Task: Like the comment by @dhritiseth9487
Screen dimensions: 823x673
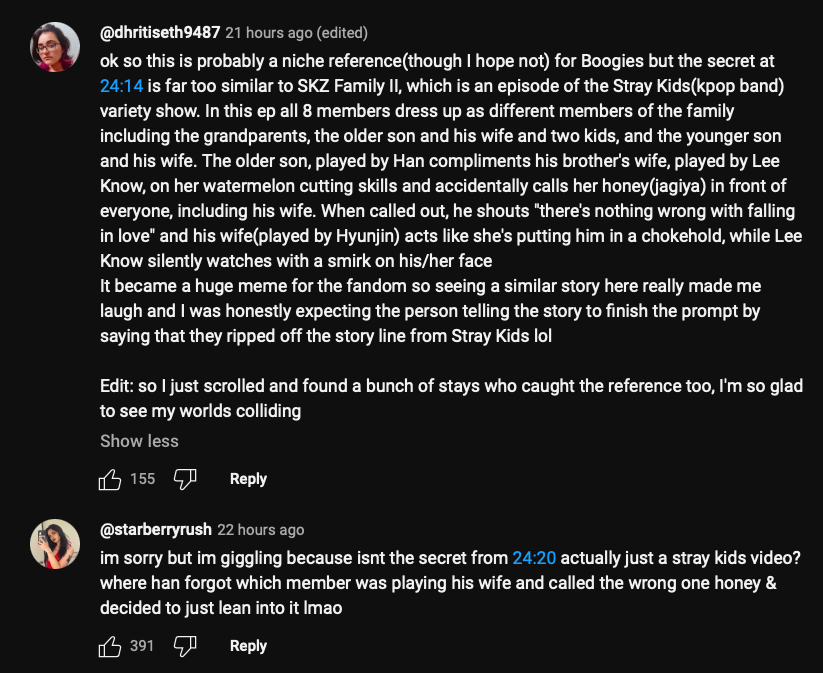Action: [x=110, y=479]
